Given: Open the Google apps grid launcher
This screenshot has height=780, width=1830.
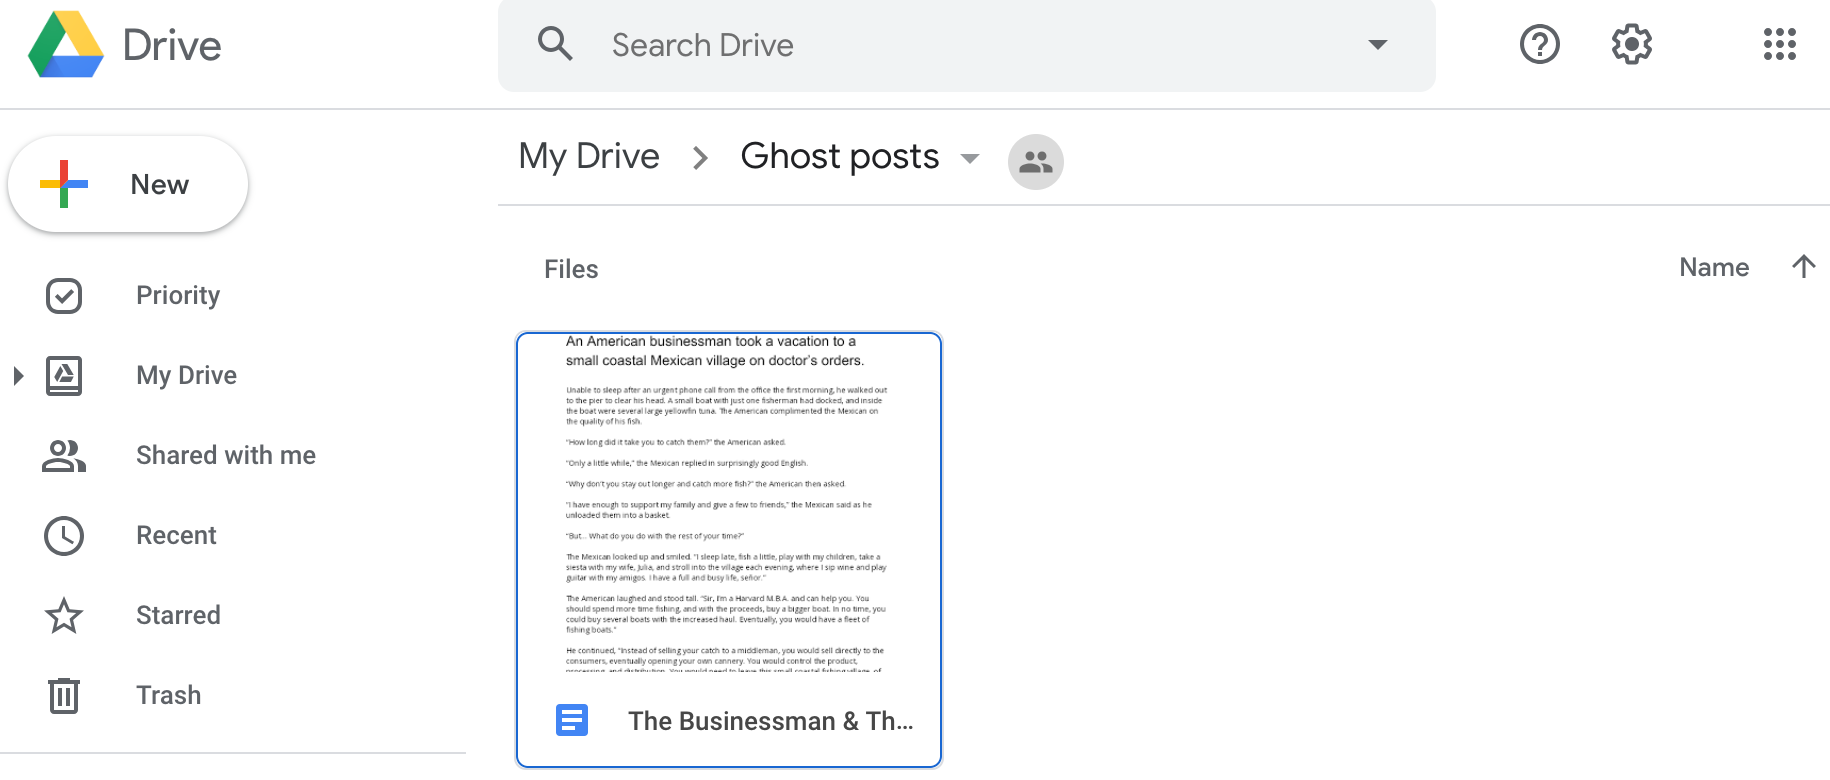Looking at the screenshot, I should (x=1779, y=45).
